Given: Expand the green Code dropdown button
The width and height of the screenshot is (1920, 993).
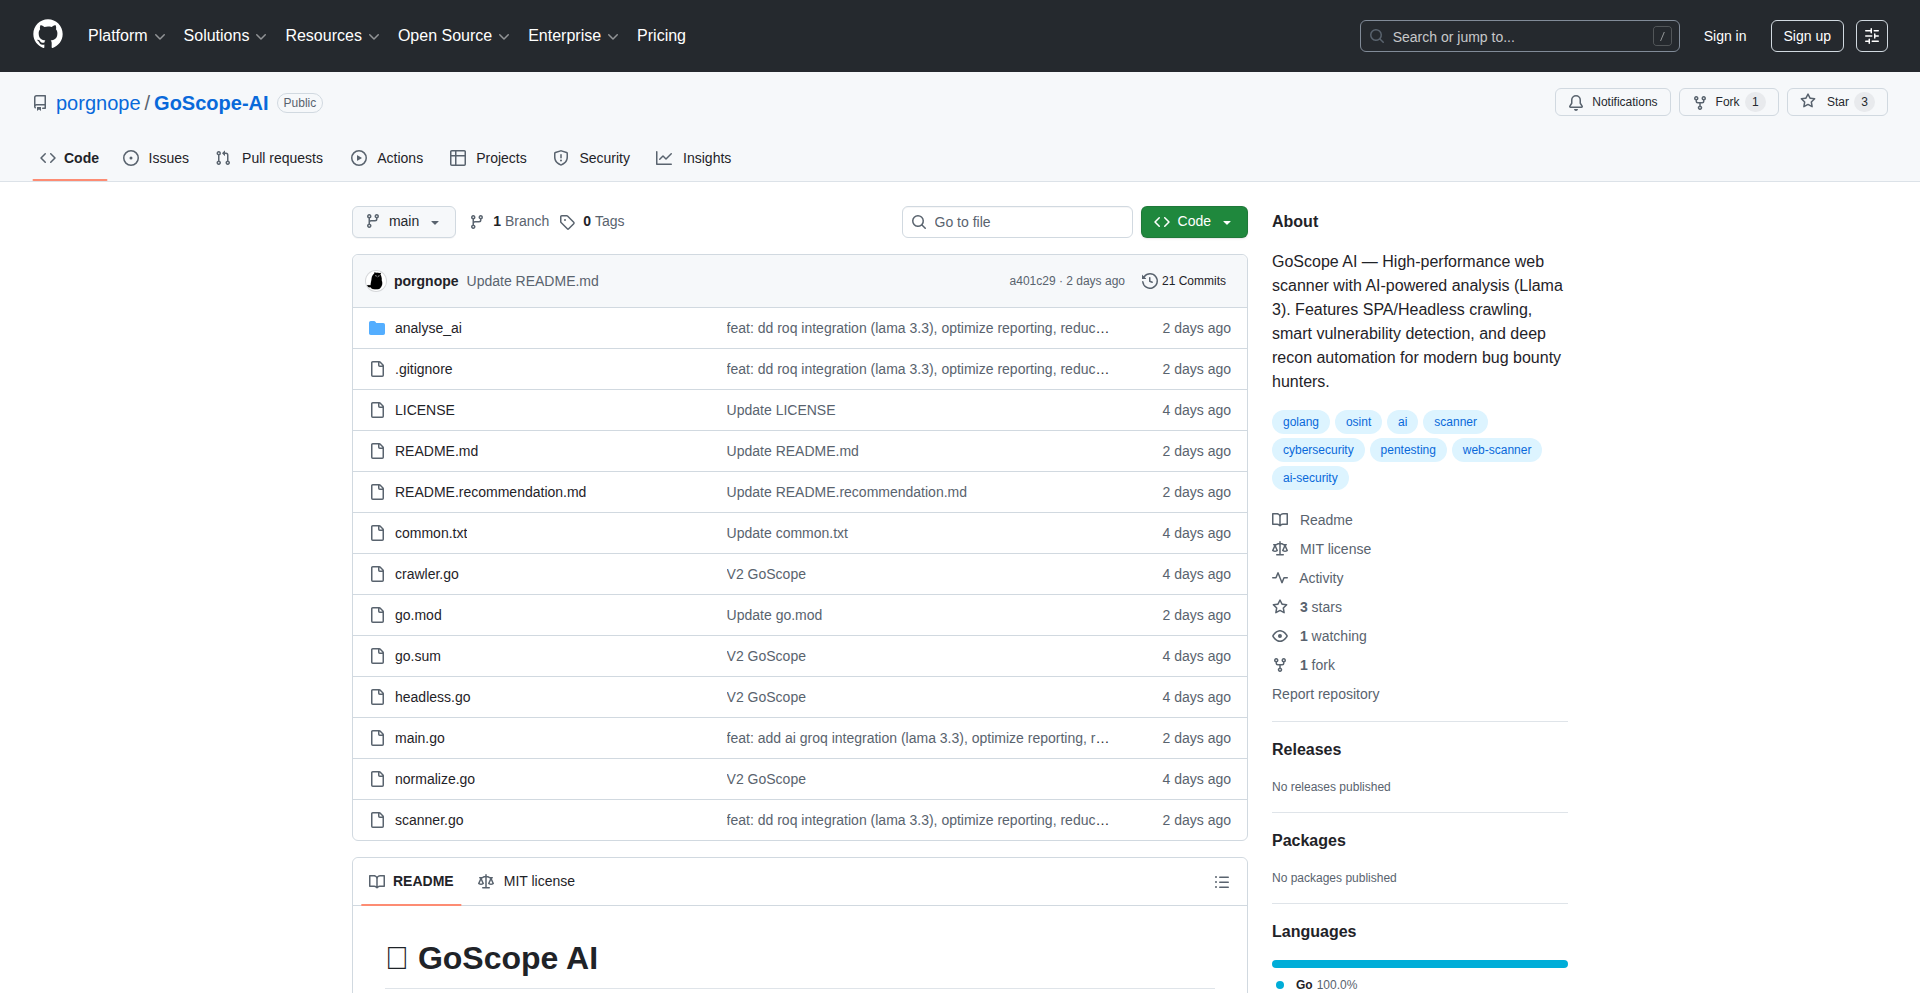Looking at the screenshot, I should pos(1193,222).
